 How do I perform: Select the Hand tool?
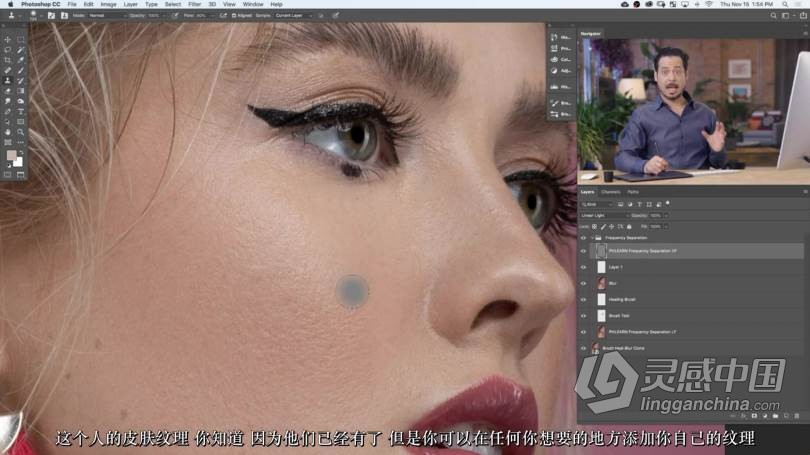tap(8, 132)
